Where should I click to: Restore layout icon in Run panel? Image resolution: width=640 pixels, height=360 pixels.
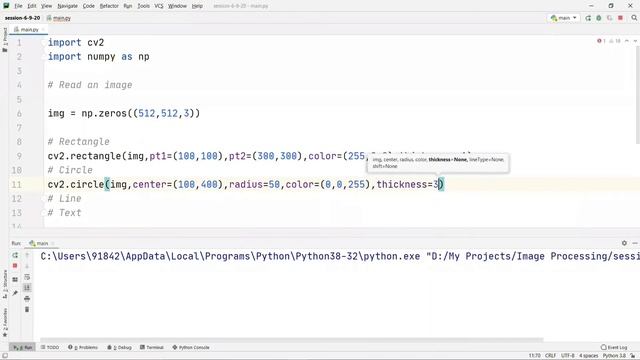tap(15, 280)
